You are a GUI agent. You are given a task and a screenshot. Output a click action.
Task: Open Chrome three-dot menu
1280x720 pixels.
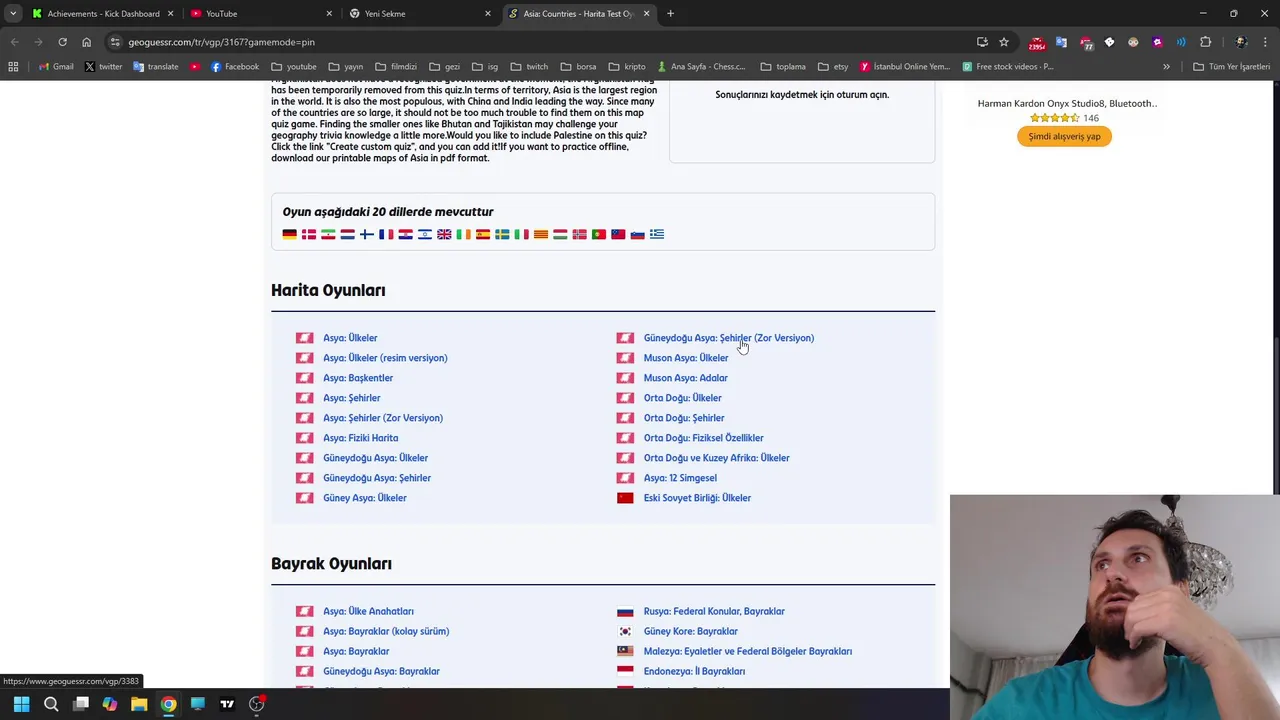click(x=1264, y=42)
